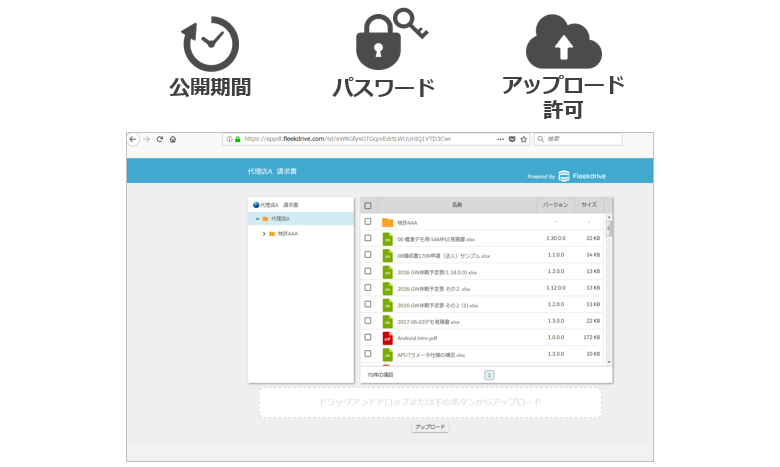This screenshot has width=780, height=467.
Task: Reload the page with the refresh icon
Action: point(159,139)
